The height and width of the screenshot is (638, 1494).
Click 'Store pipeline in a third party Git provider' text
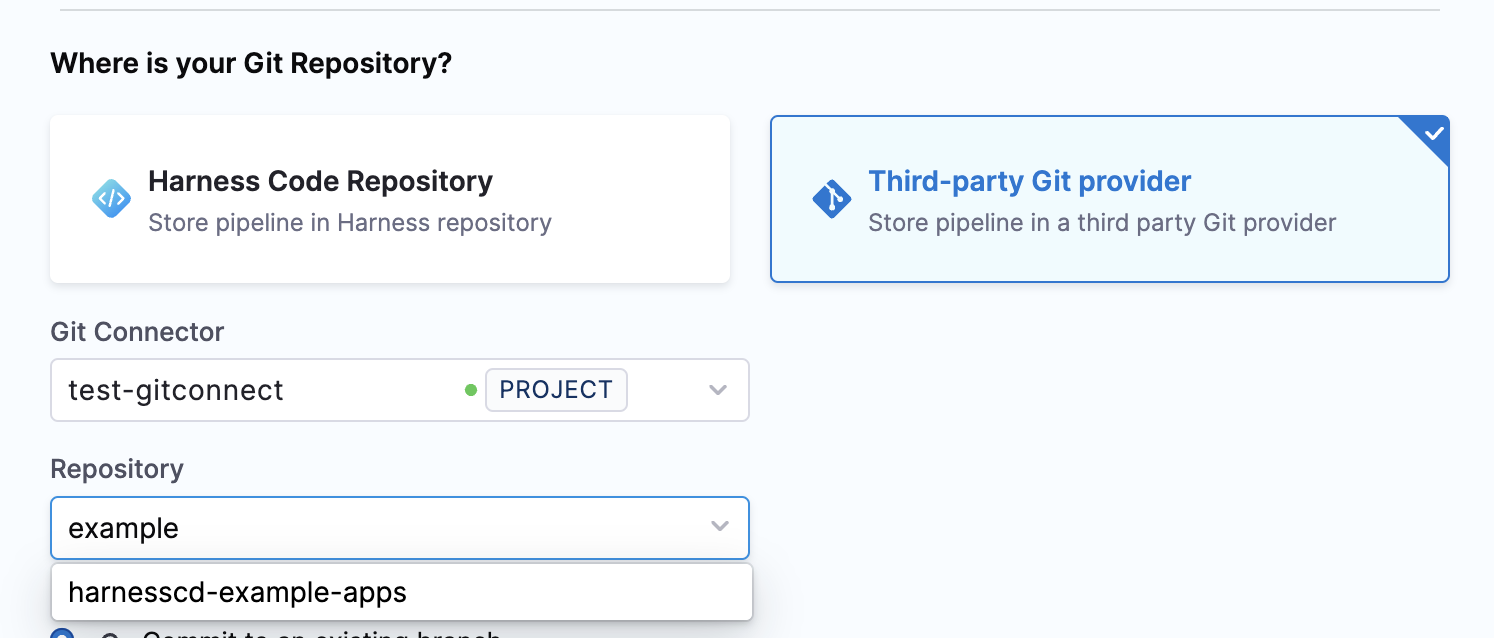1101,222
